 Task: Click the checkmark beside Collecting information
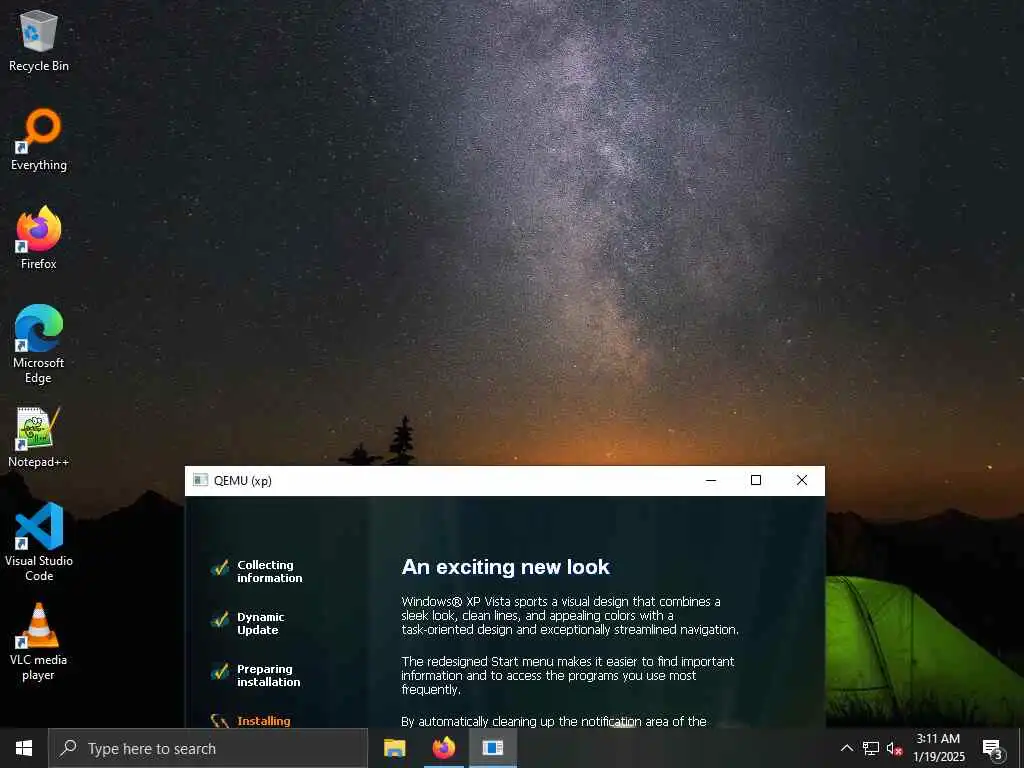pos(220,567)
